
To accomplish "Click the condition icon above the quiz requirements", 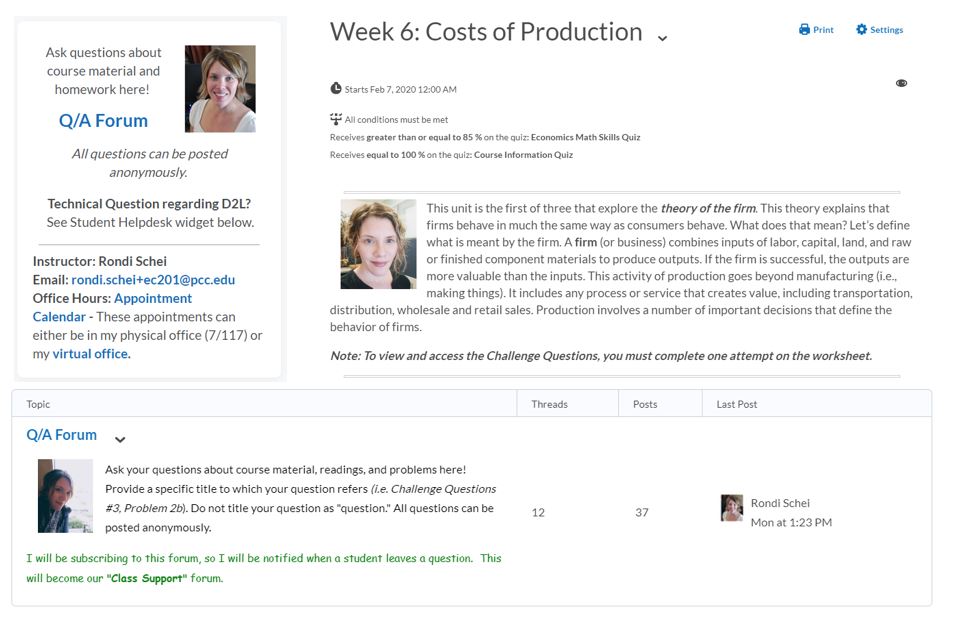I will pos(334,118).
